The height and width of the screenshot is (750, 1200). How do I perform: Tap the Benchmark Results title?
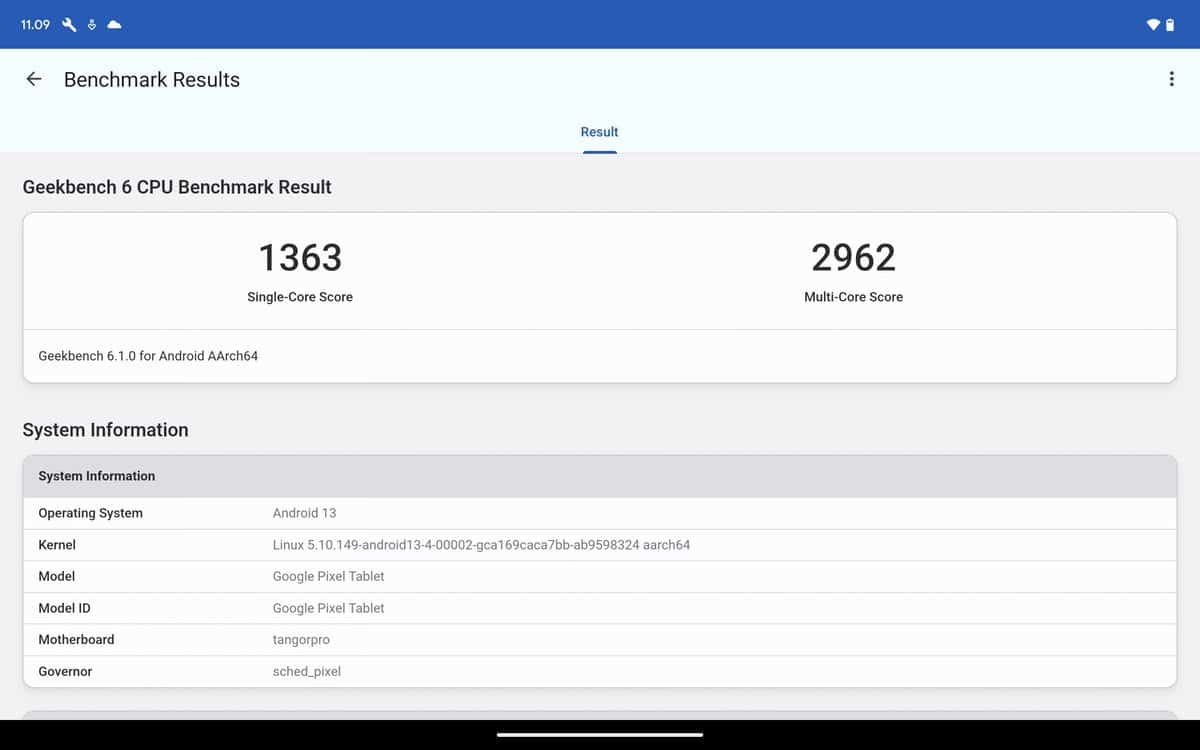tap(152, 80)
